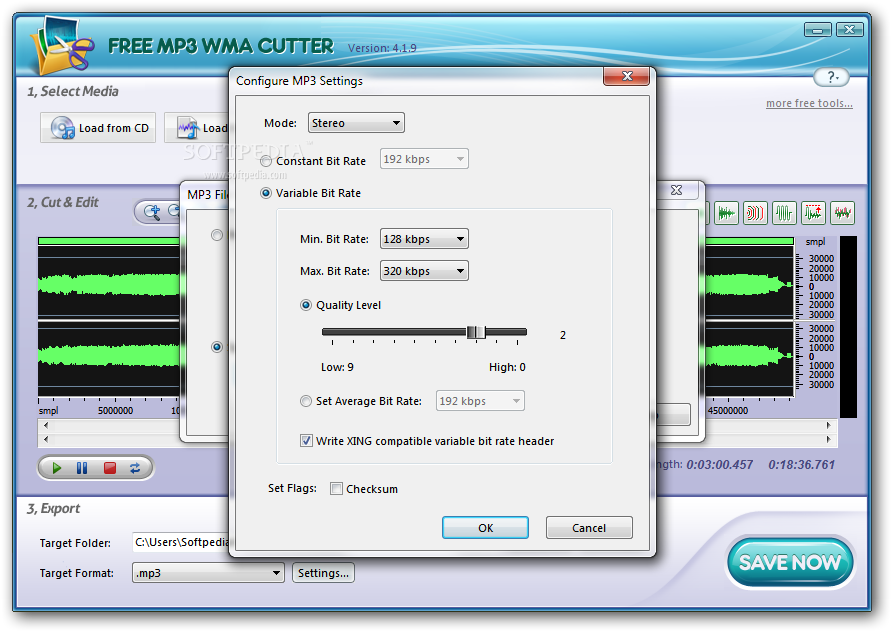Viewport: 892px width, 632px height.
Task: Enable the Checksum flag checkbox
Action: point(337,489)
